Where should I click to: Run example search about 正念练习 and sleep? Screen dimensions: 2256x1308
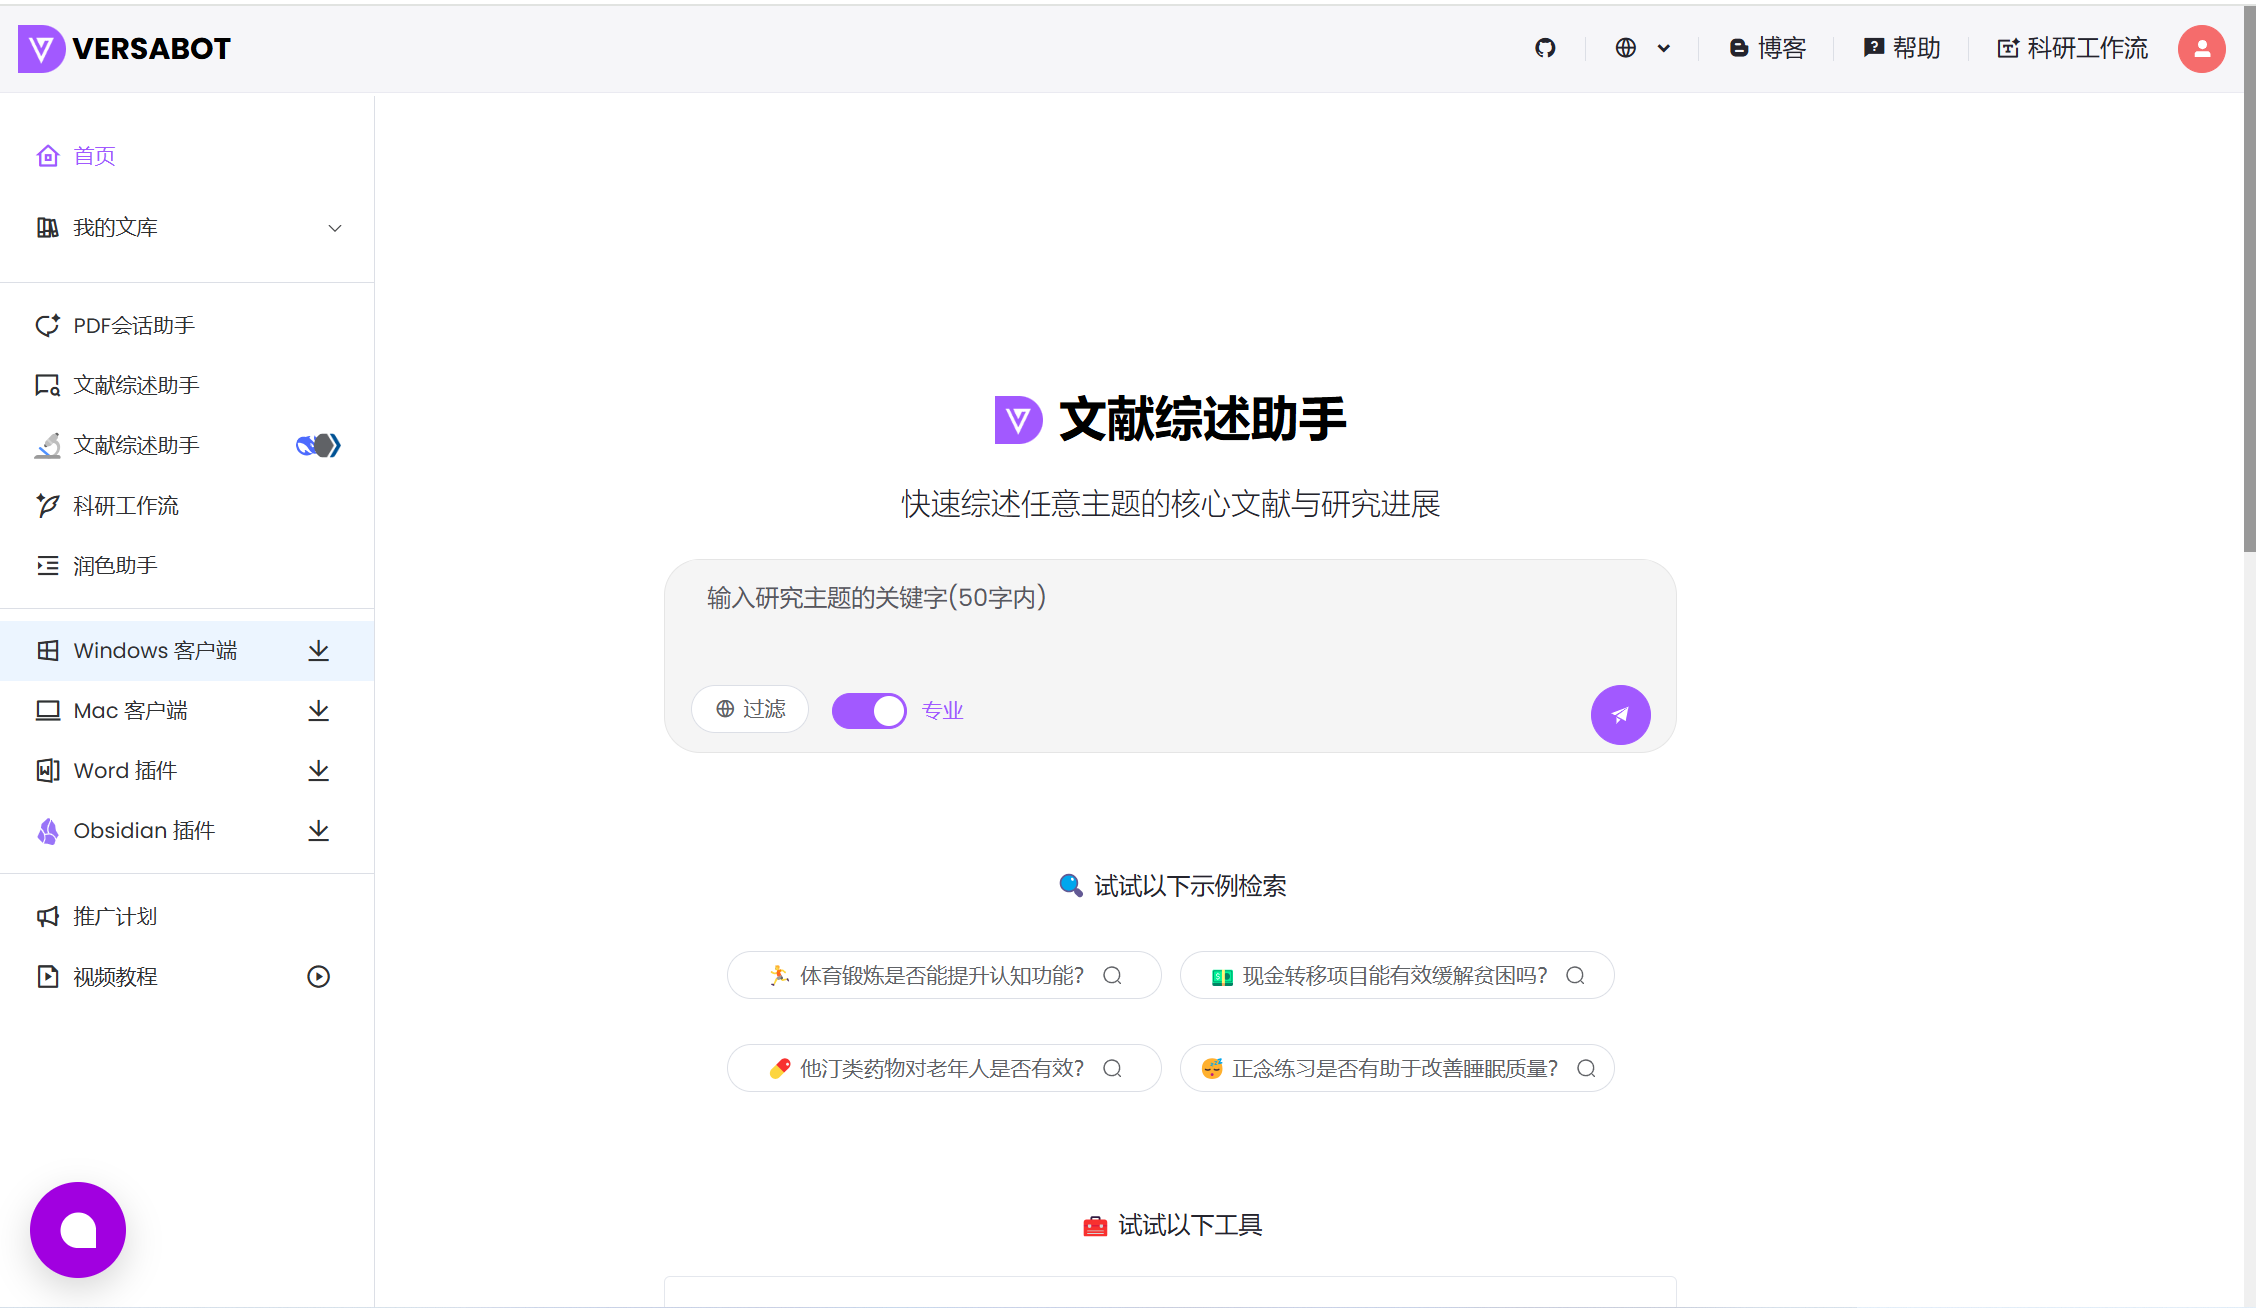[x=1396, y=1067]
